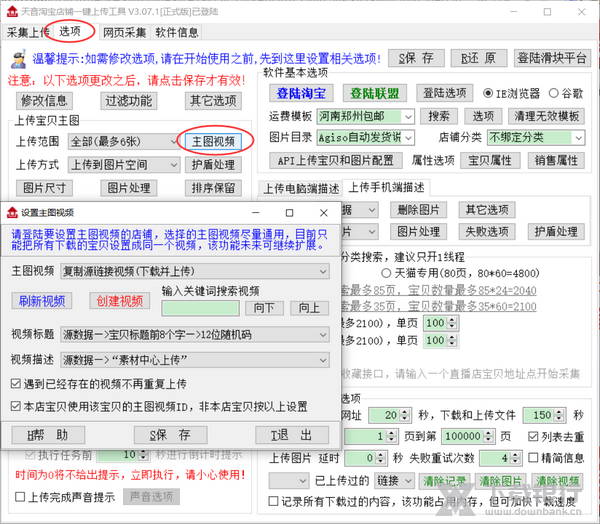Viewport: 600px width, 524px height.
Task: Open 过滤功能 settings
Action: [129, 101]
